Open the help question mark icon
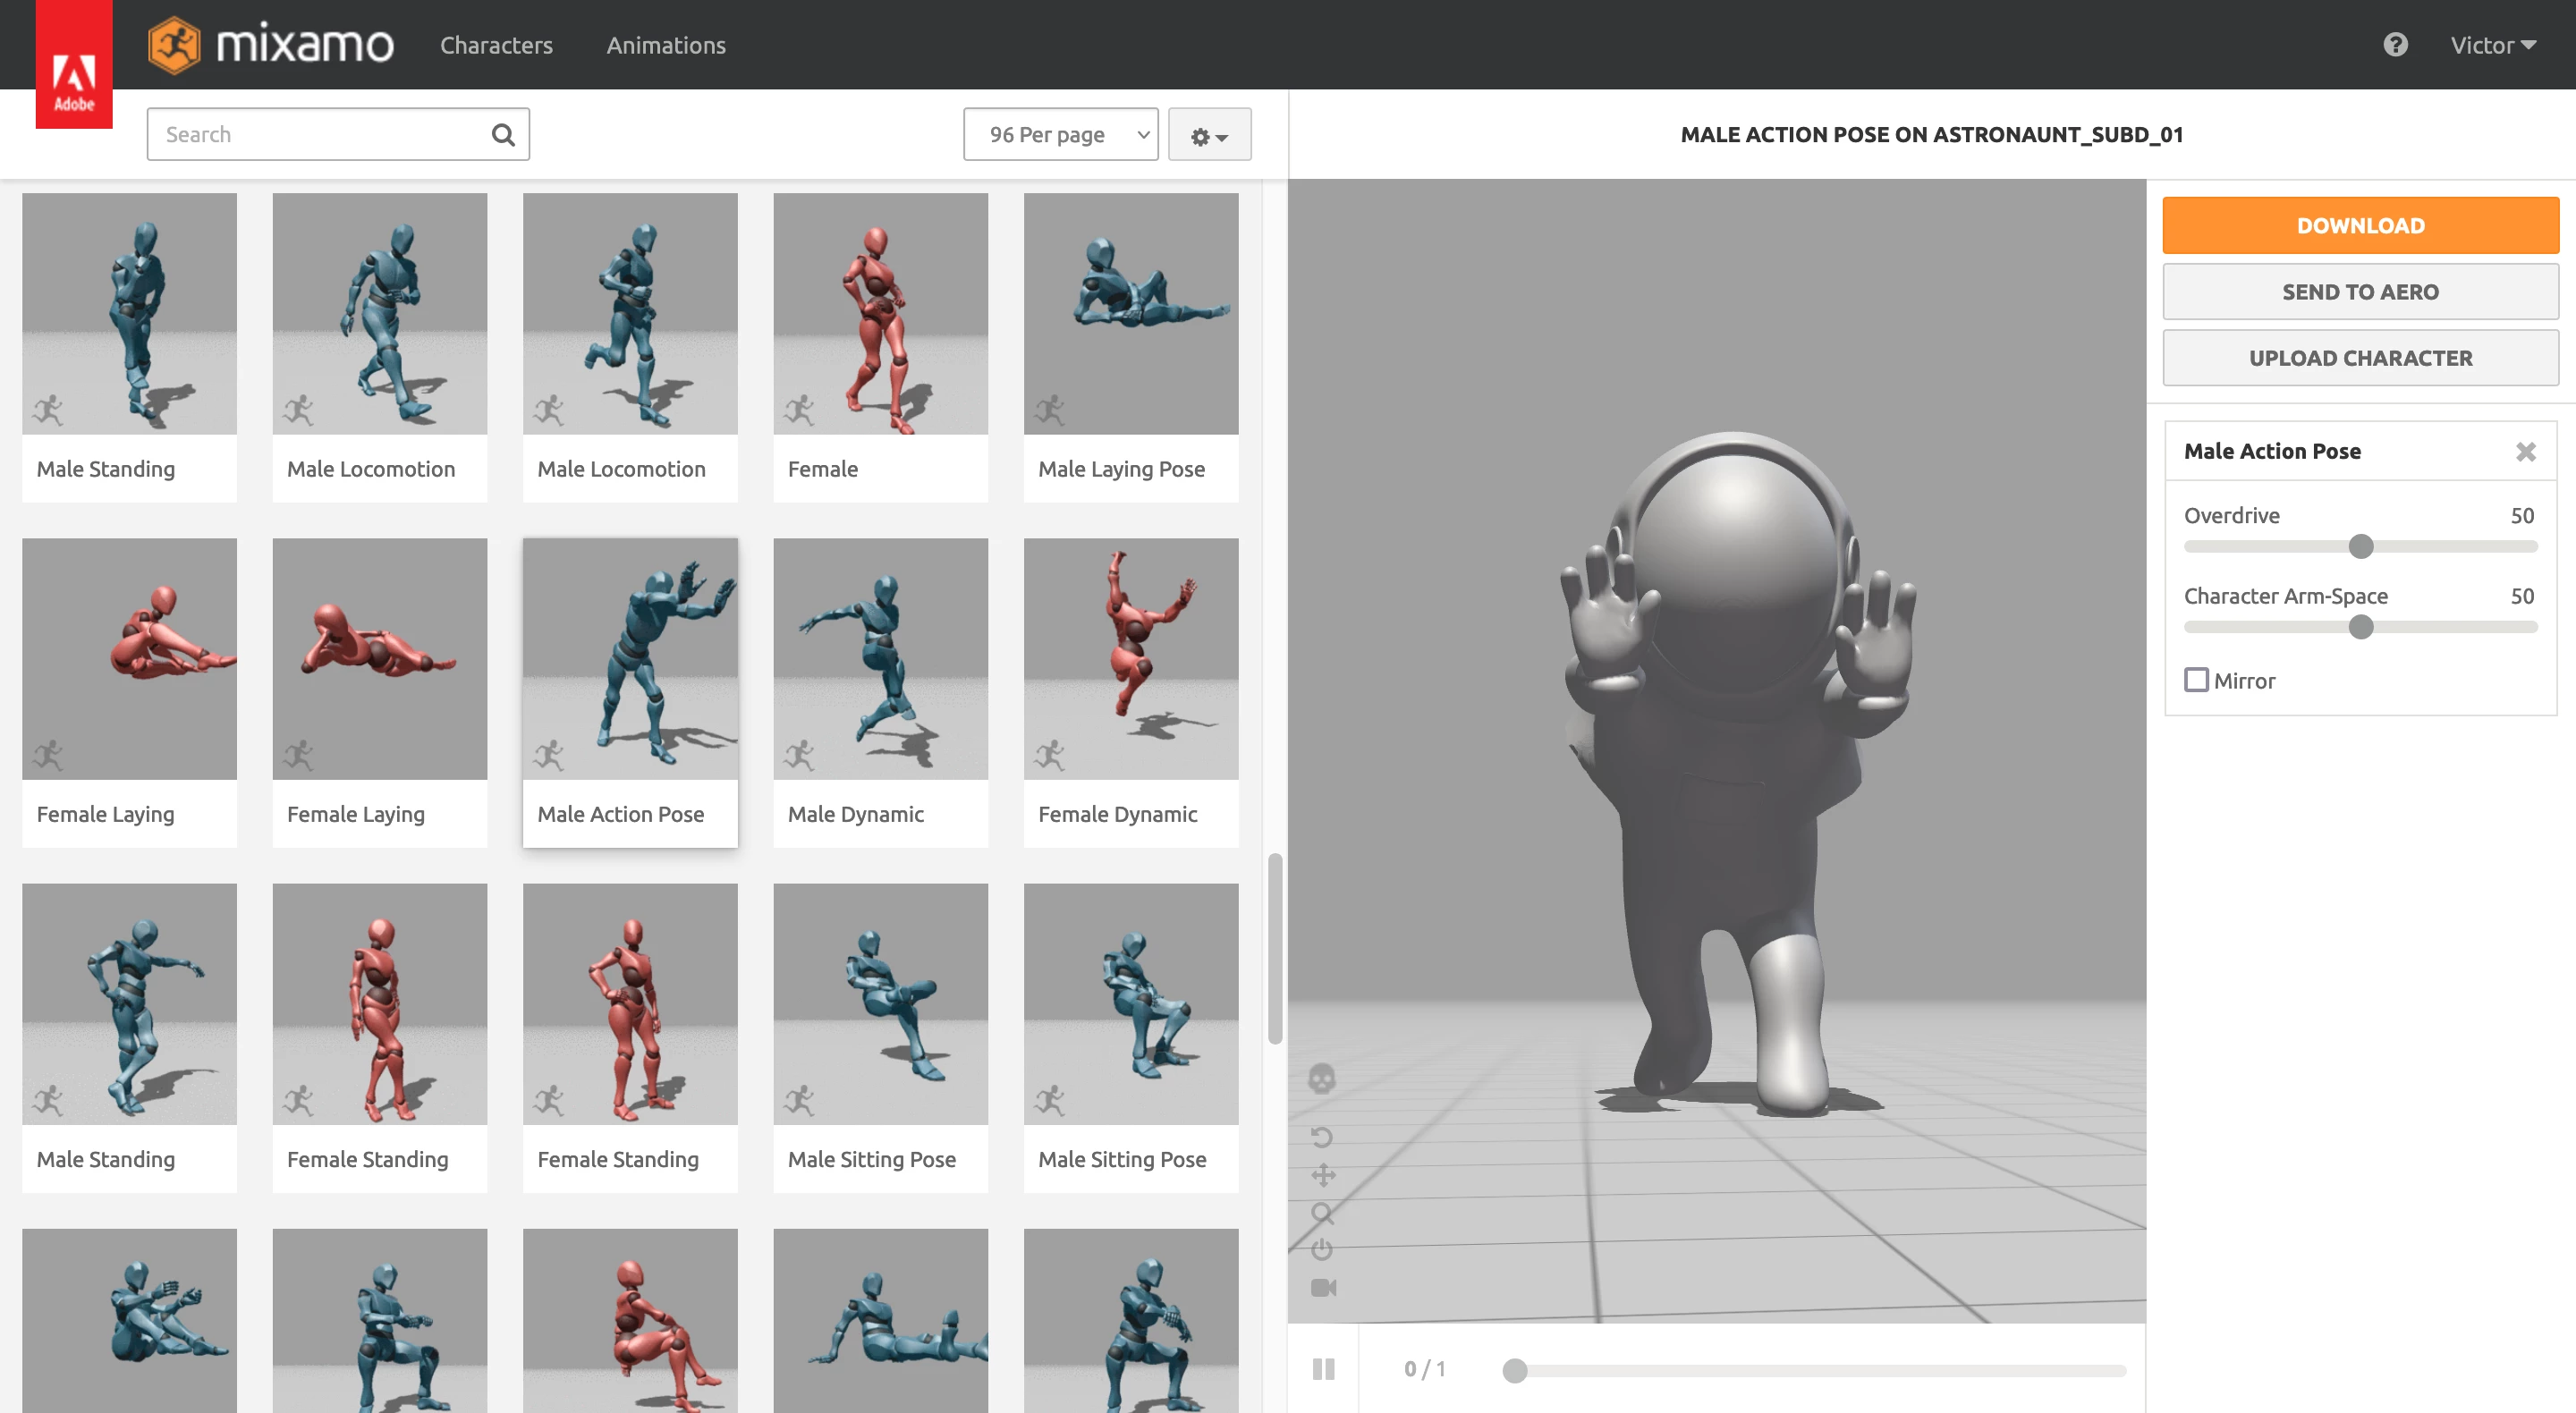This screenshot has width=2576, height=1413. click(2395, 45)
